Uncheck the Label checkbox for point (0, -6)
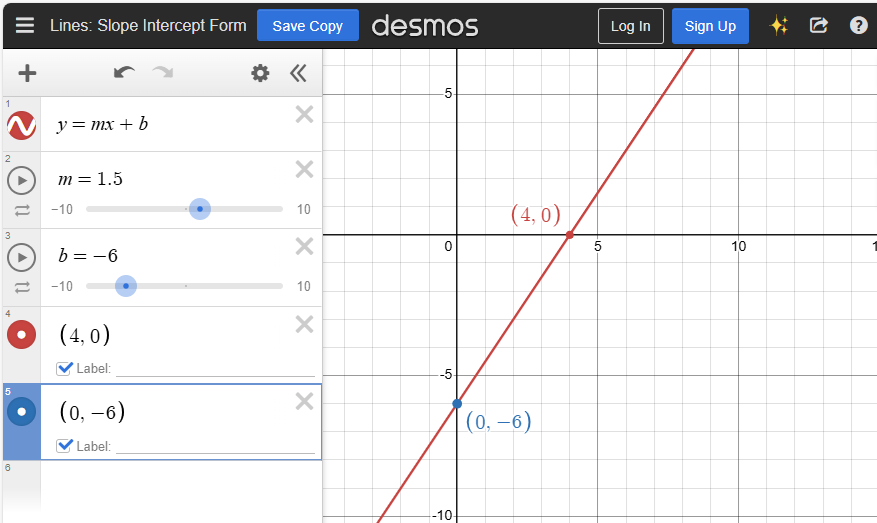The width and height of the screenshot is (877, 523). 65,445
